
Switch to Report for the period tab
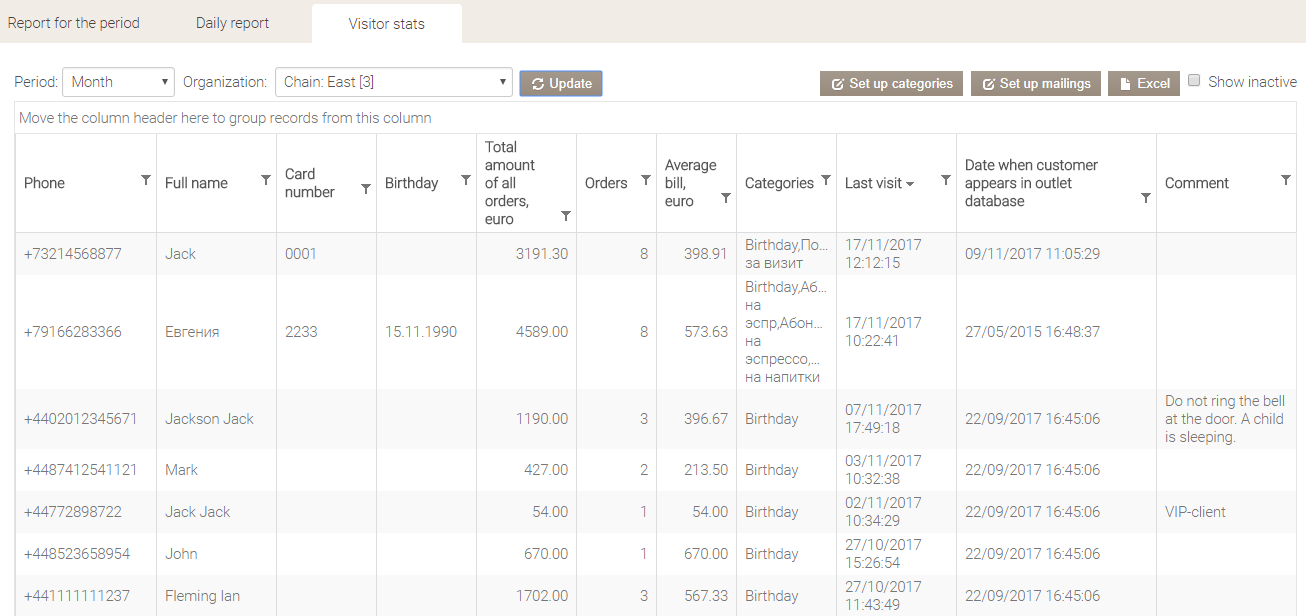pos(74,23)
